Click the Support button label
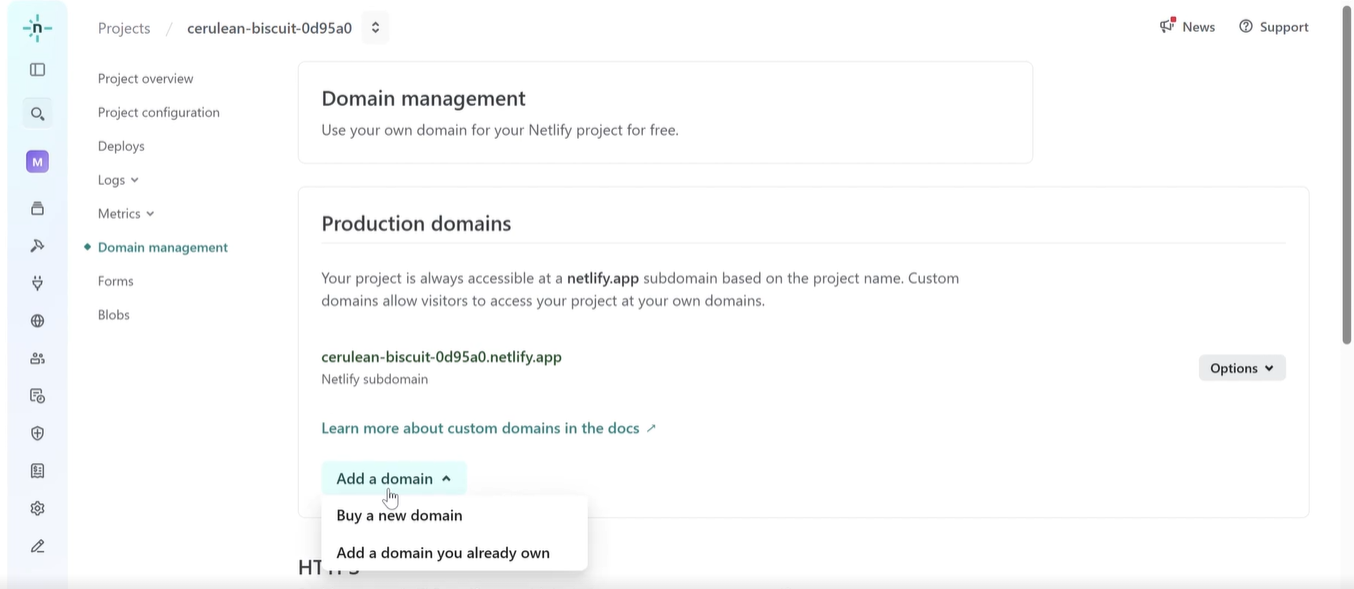The width and height of the screenshot is (1354, 589). pyautogui.click(x=1284, y=27)
